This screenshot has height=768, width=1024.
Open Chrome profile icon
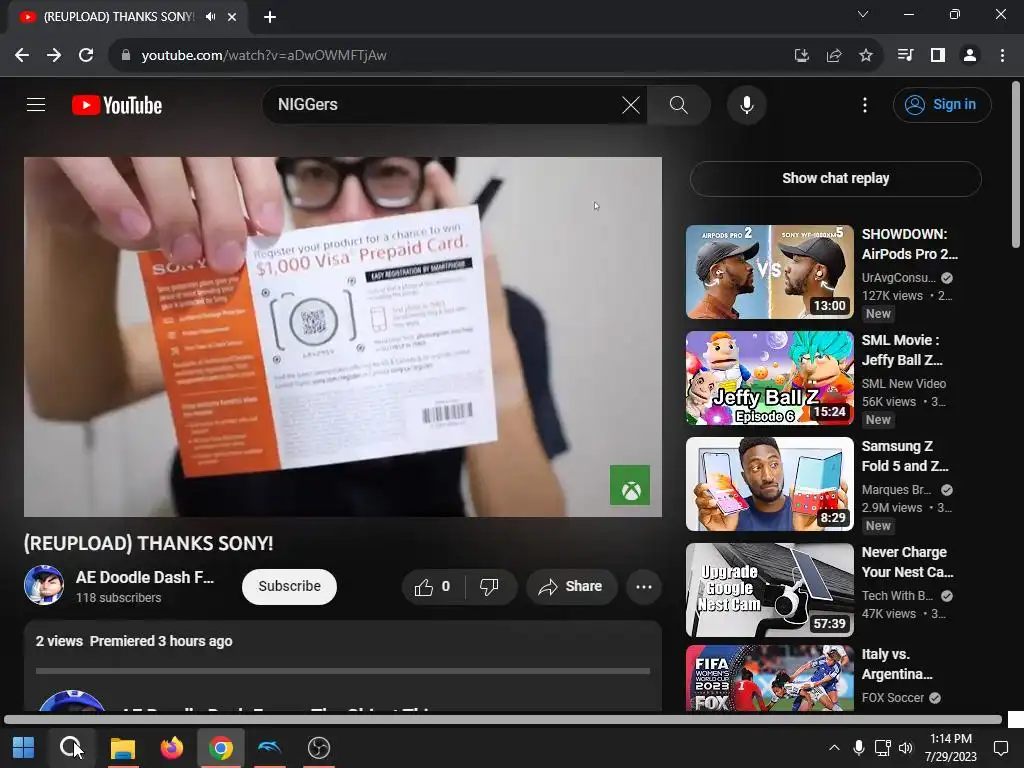(970, 56)
